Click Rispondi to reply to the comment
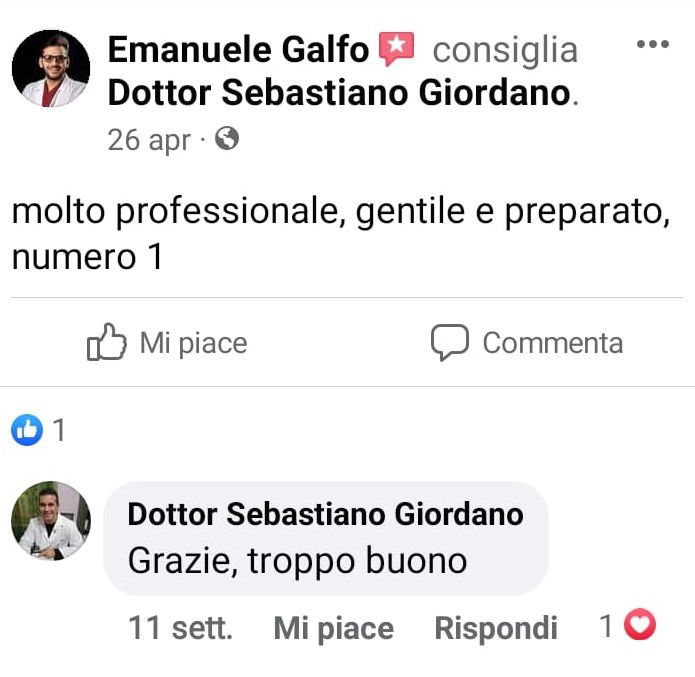 coord(495,628)
